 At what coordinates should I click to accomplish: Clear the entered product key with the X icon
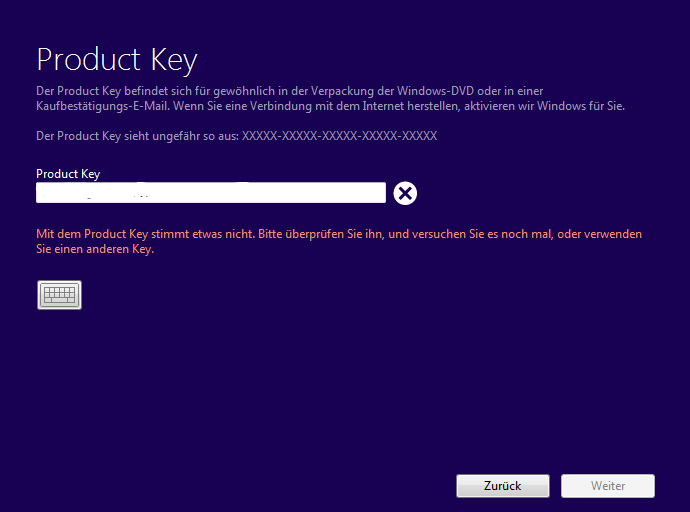click(x=405, y=193)
